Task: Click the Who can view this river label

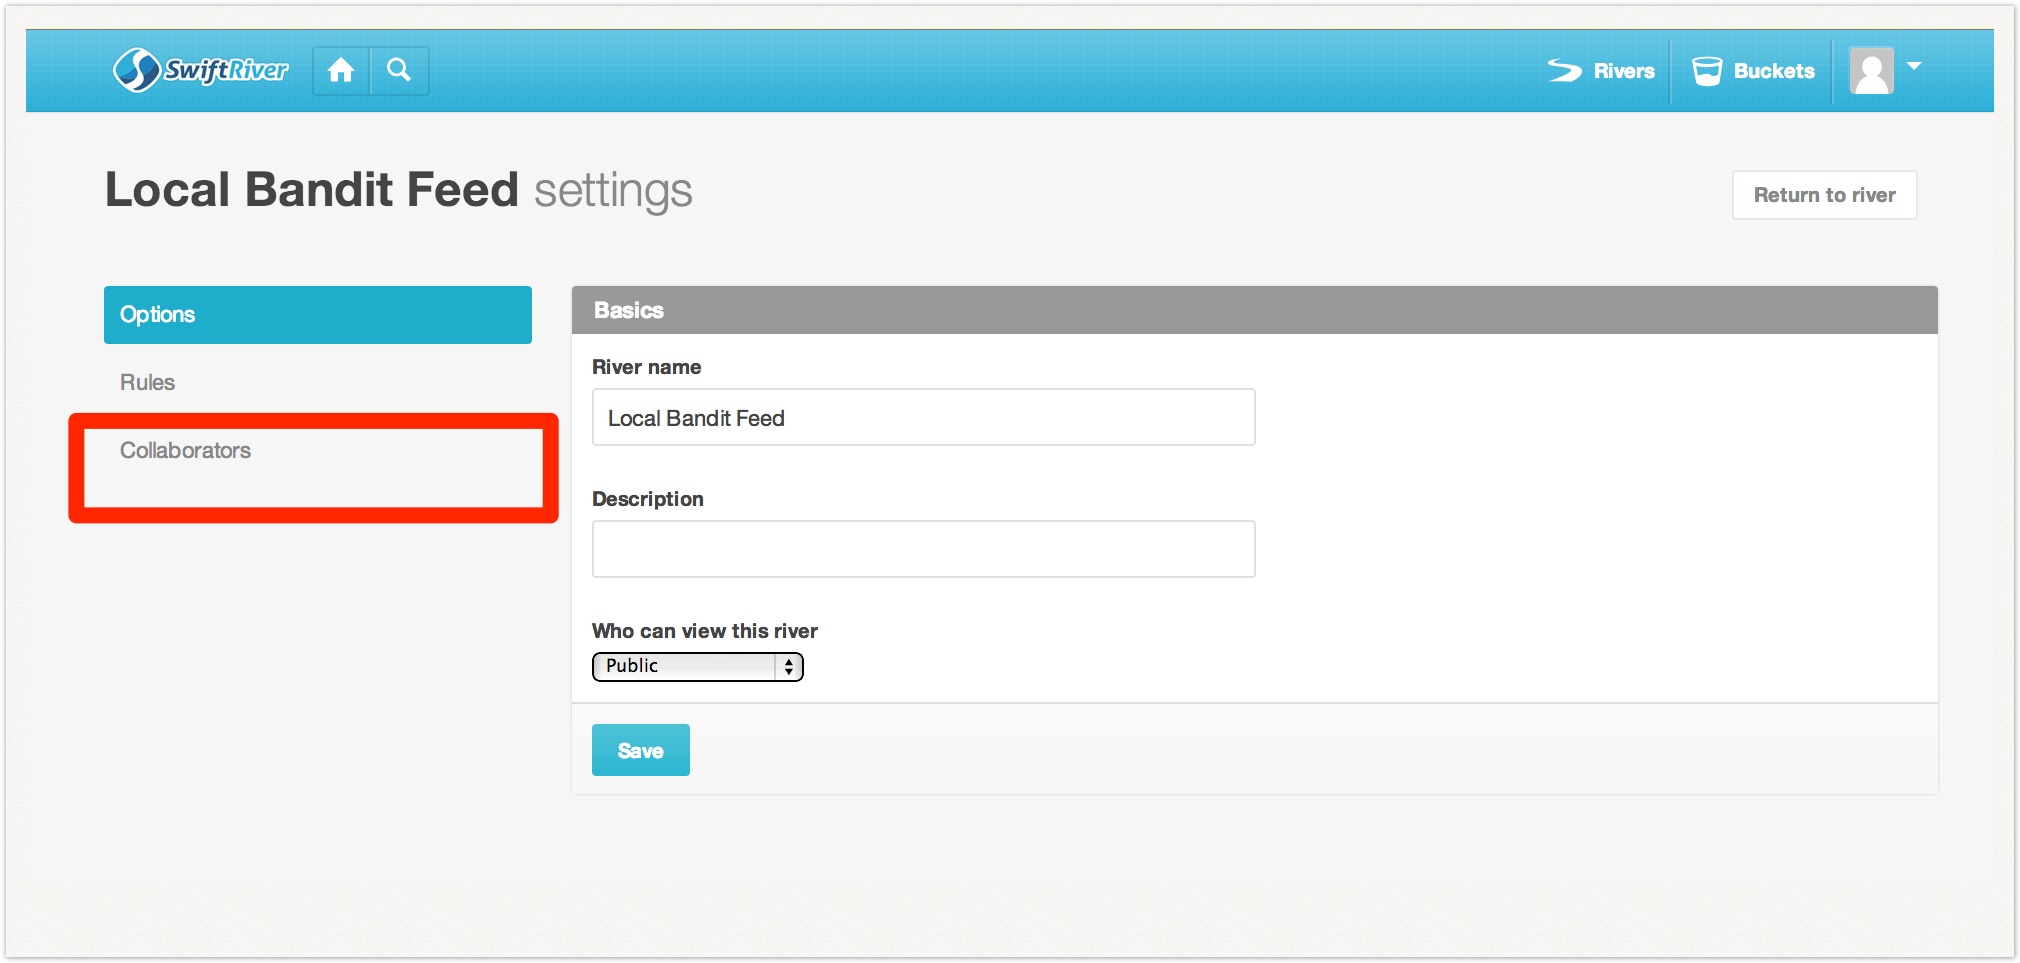Action: [x=704, y=631]
